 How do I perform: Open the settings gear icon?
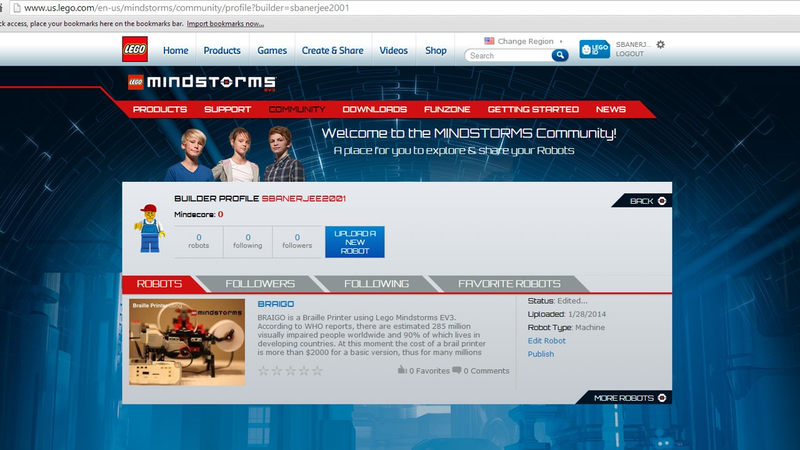(x=660, y=44)
